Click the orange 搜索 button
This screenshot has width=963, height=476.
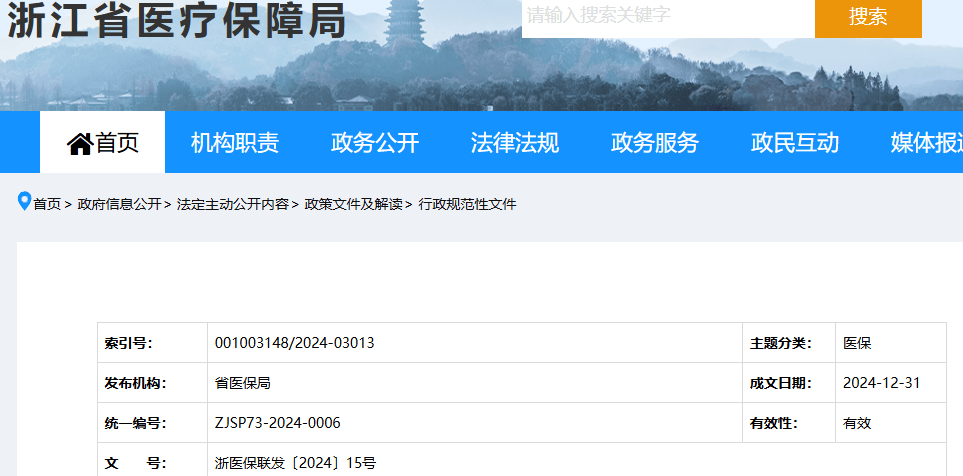[x=868, y=17]
